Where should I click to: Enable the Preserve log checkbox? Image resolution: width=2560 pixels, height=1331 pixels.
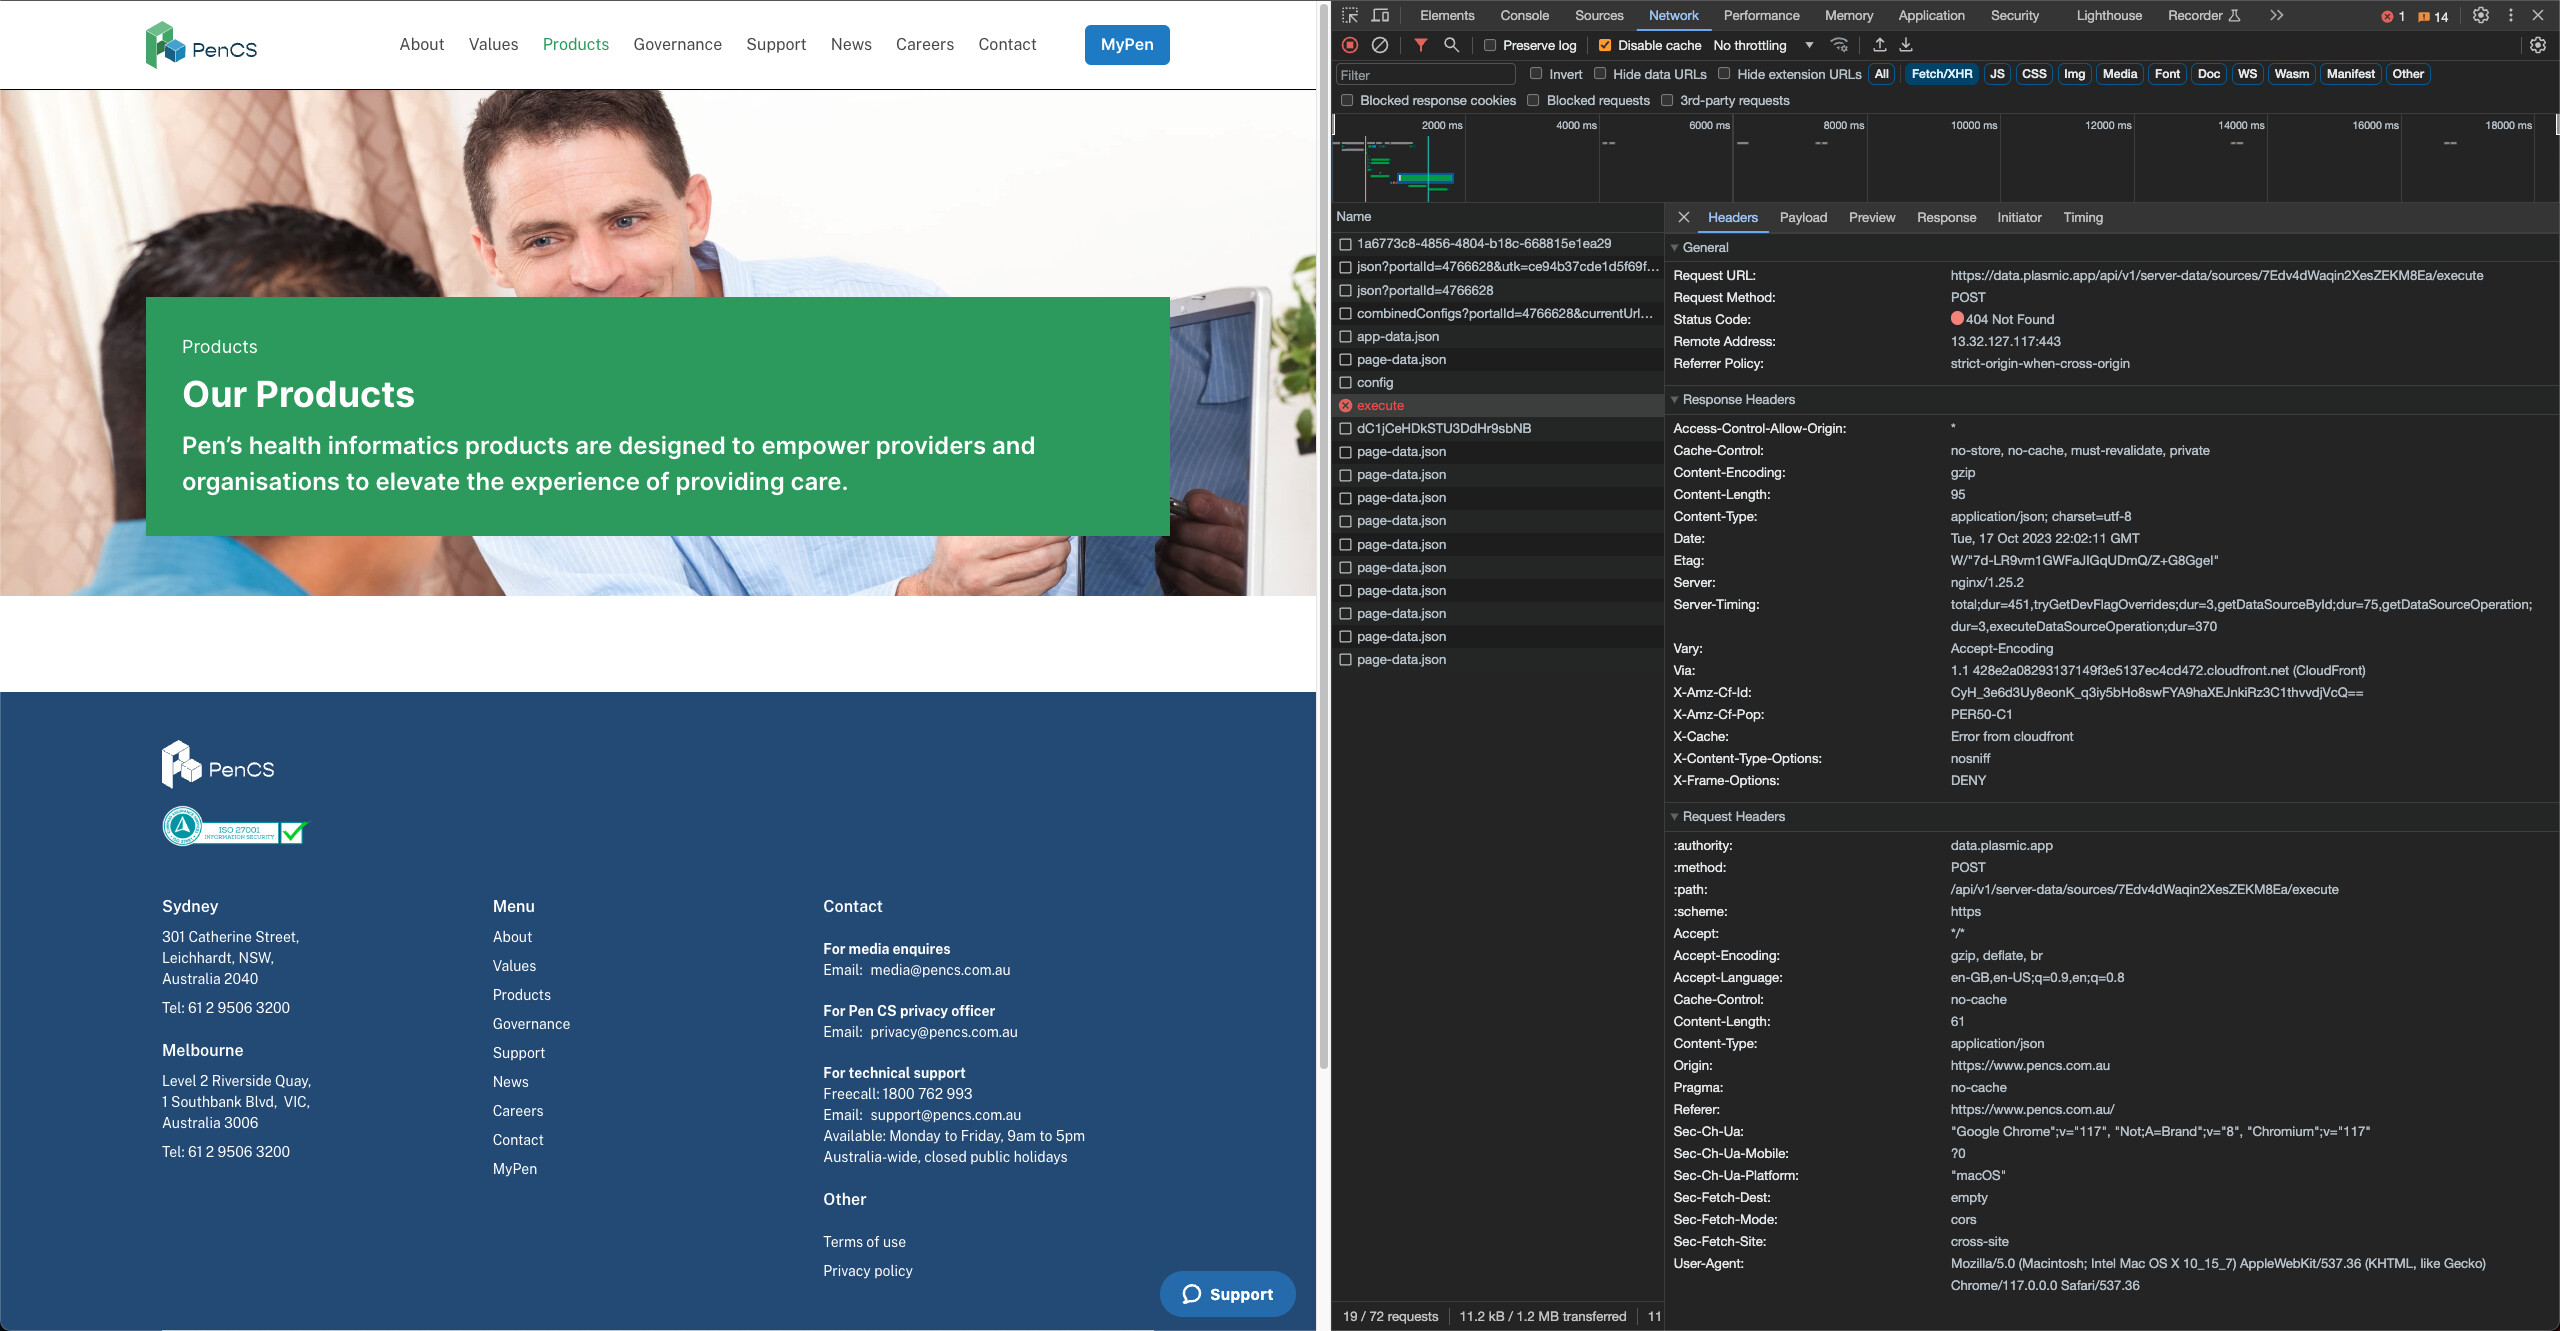[x=1490, y=45]
